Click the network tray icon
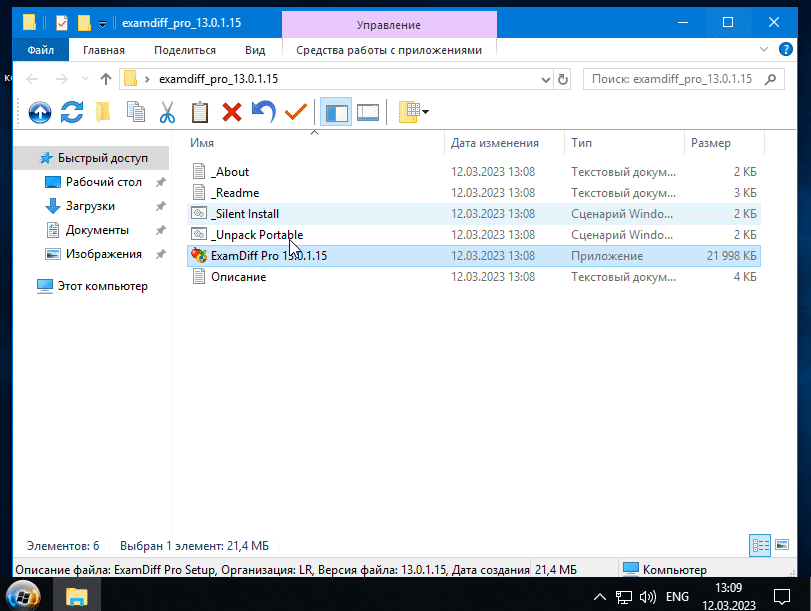The image size is (811, 611). click(623, 597)
